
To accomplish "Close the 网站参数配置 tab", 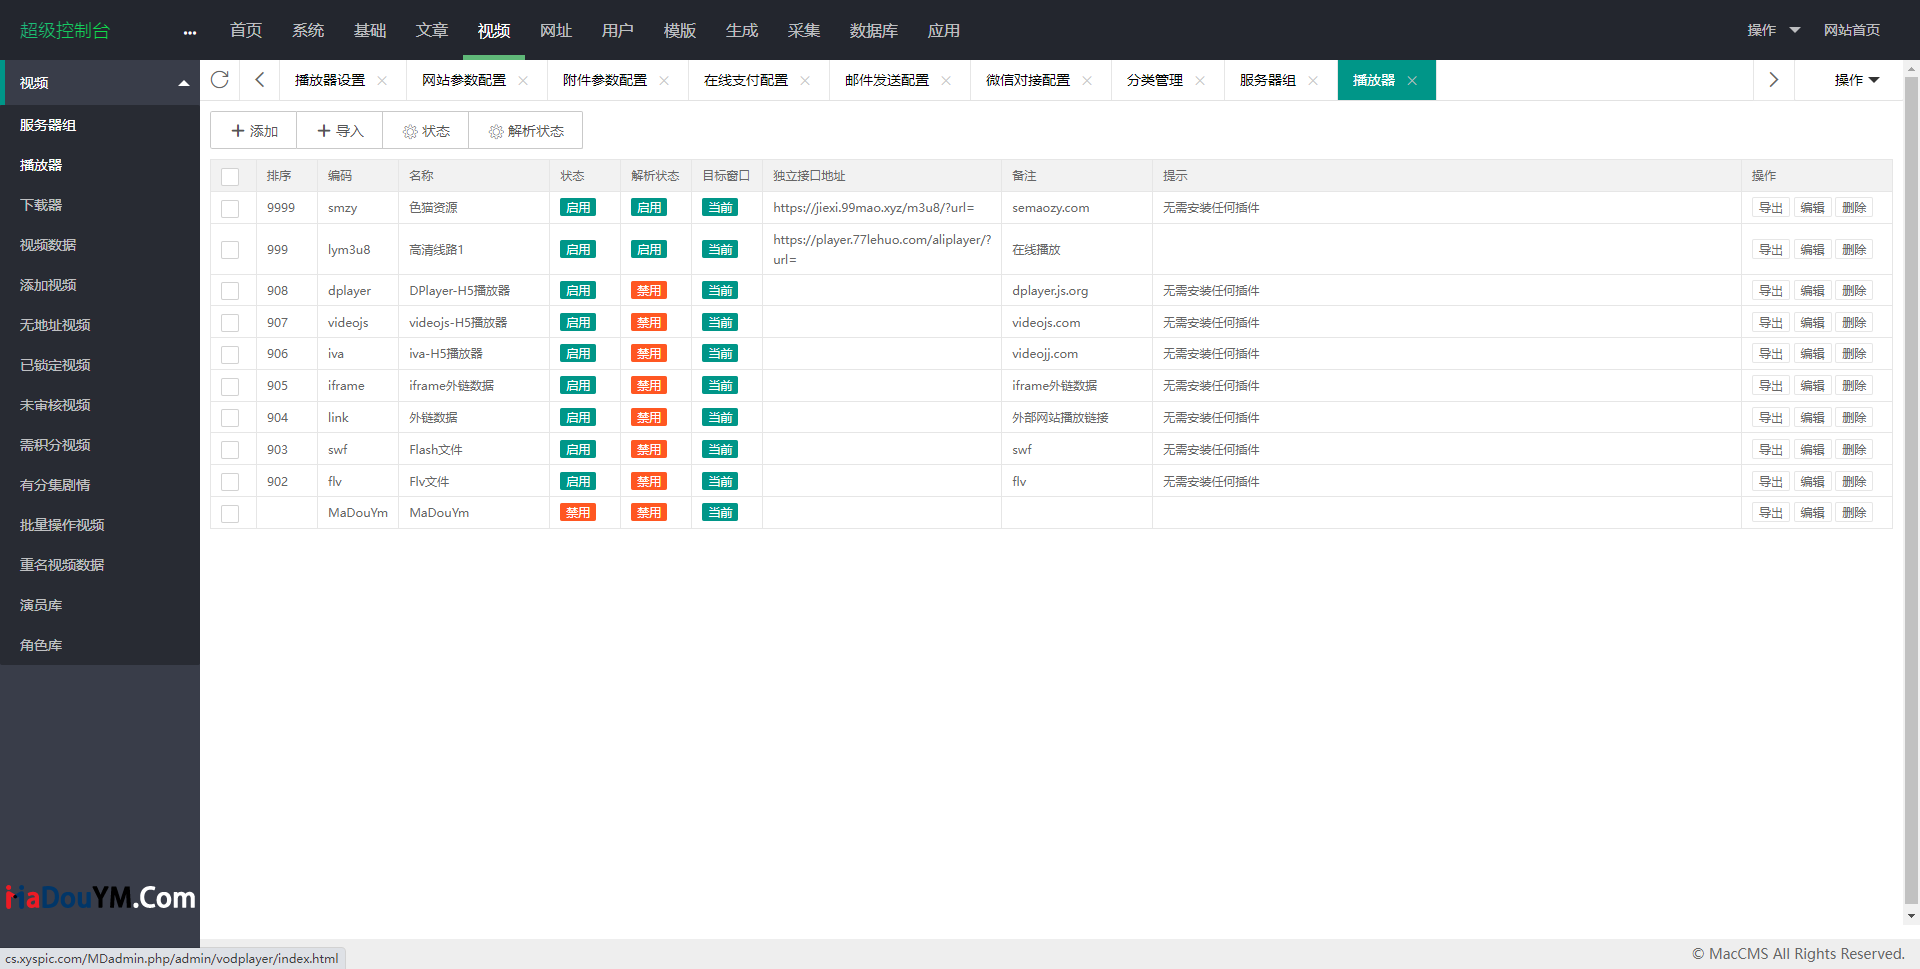I will [523, 81].
